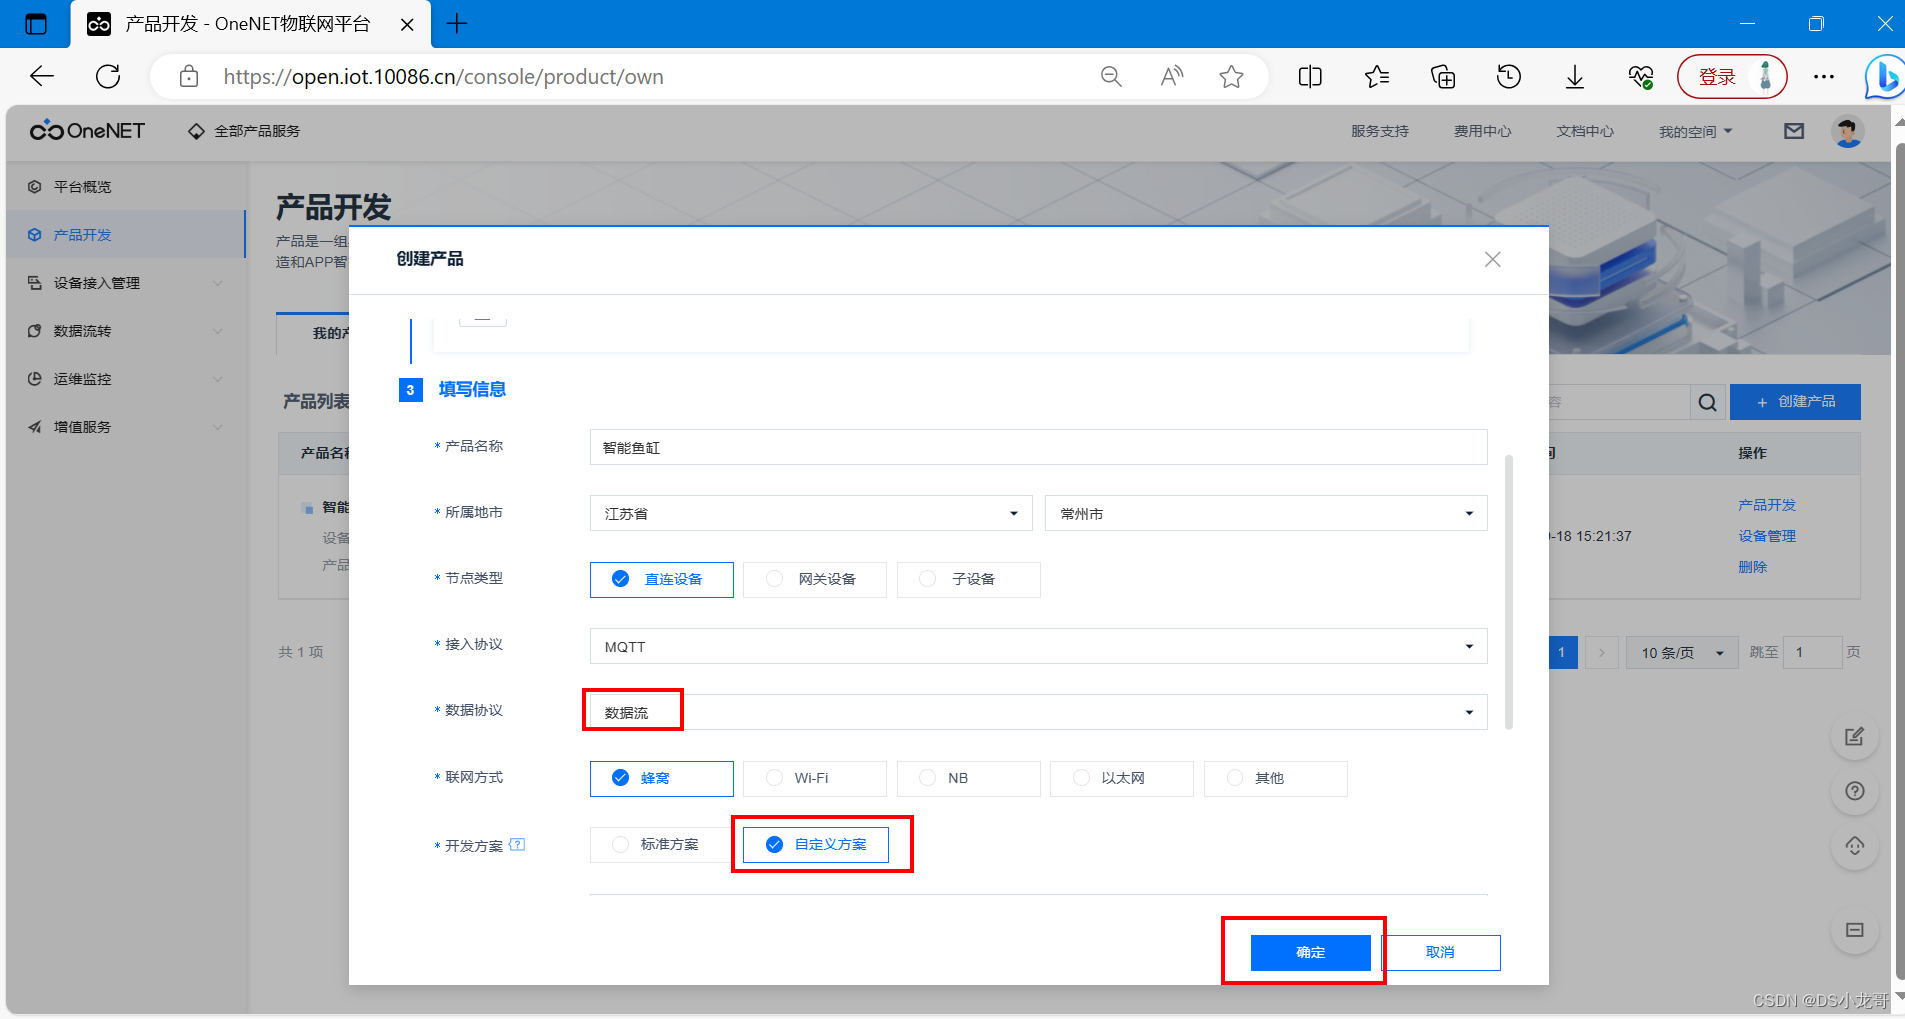1905x1019 pixels.
Task: Click 删除 link in operations column
Action: 1752,567
